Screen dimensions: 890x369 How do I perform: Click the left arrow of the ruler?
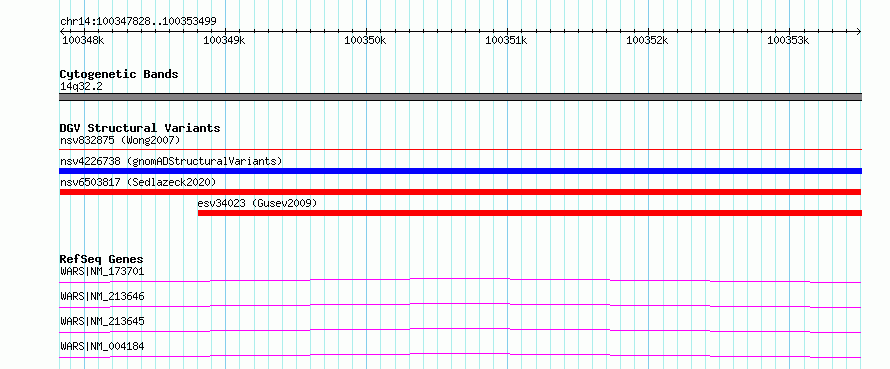[x=62, y=31]
